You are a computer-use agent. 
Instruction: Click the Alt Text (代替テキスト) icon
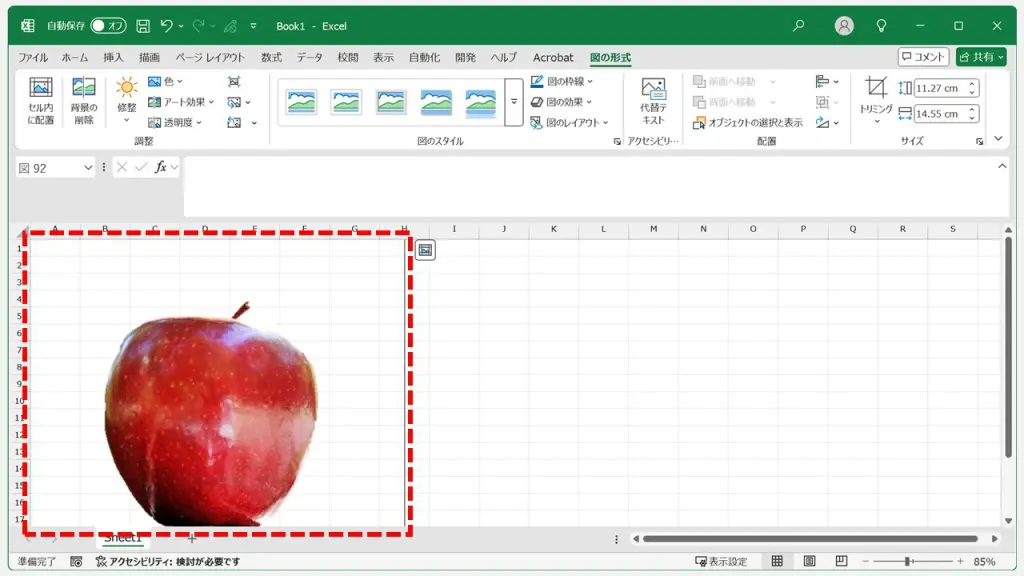(x=652, y=101)
